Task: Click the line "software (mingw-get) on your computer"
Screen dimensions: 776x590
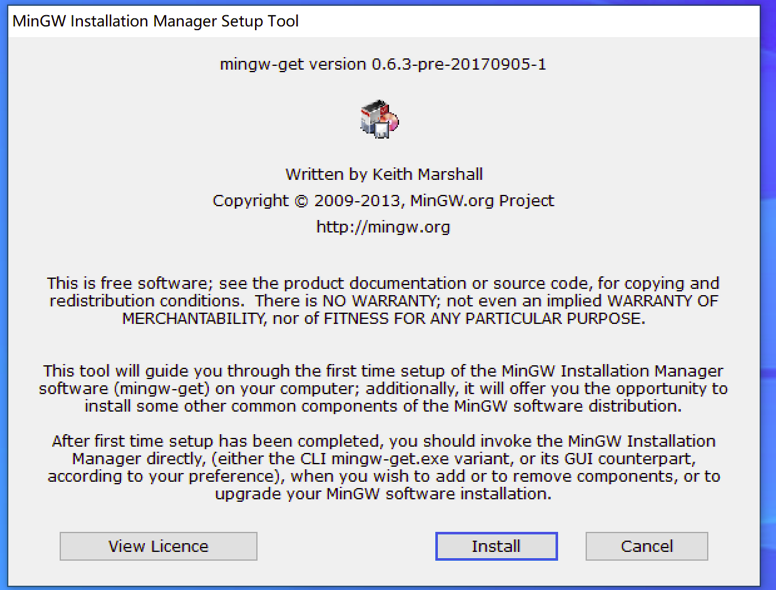Action: 383,389
